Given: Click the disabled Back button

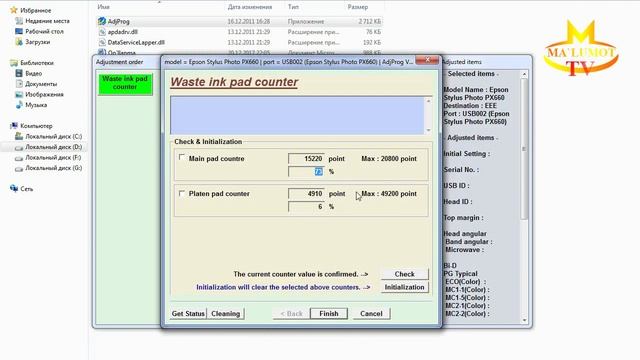Looking at the screenshot, I should coord(291,313).
